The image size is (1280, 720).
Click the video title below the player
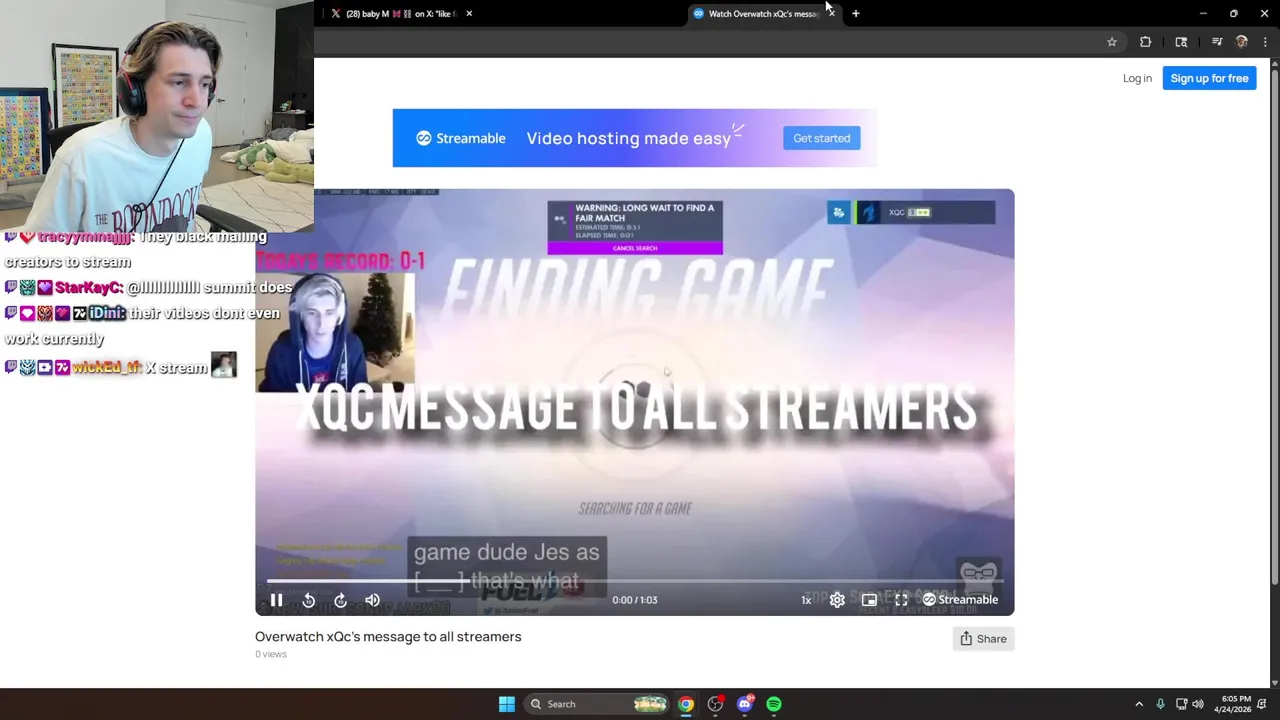388,636
